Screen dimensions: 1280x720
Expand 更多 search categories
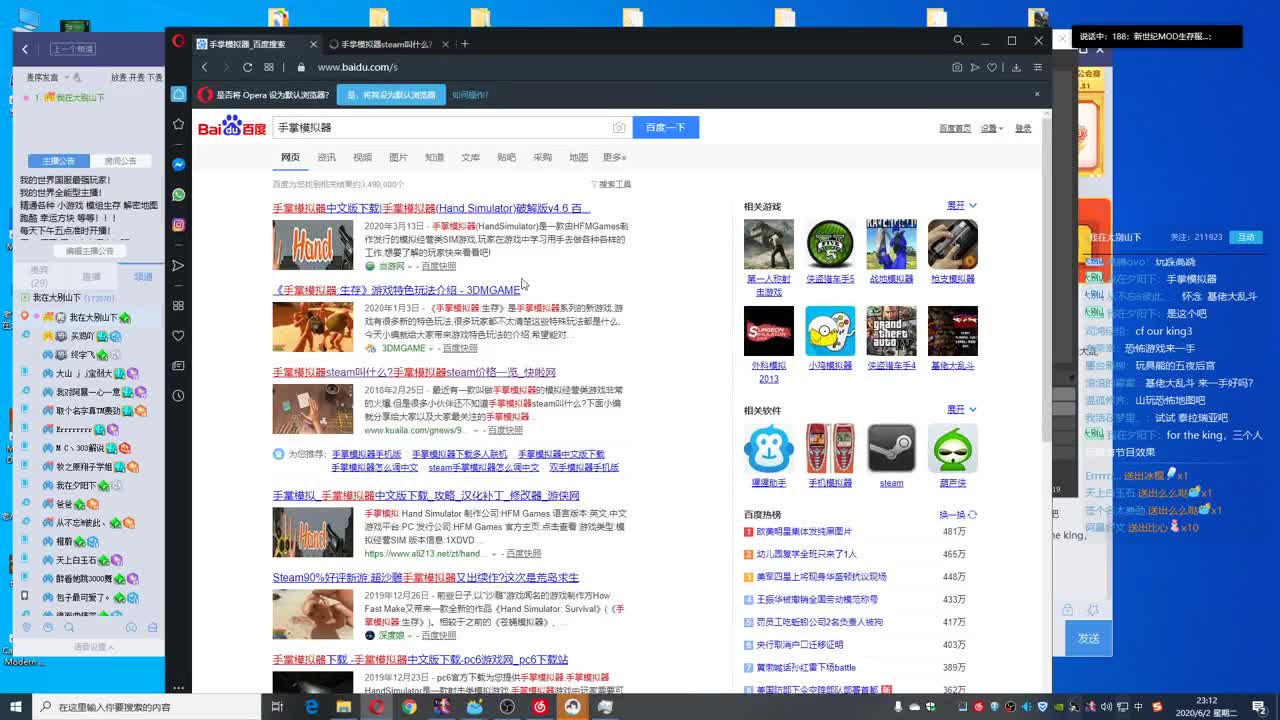click(x=614, y=157)
